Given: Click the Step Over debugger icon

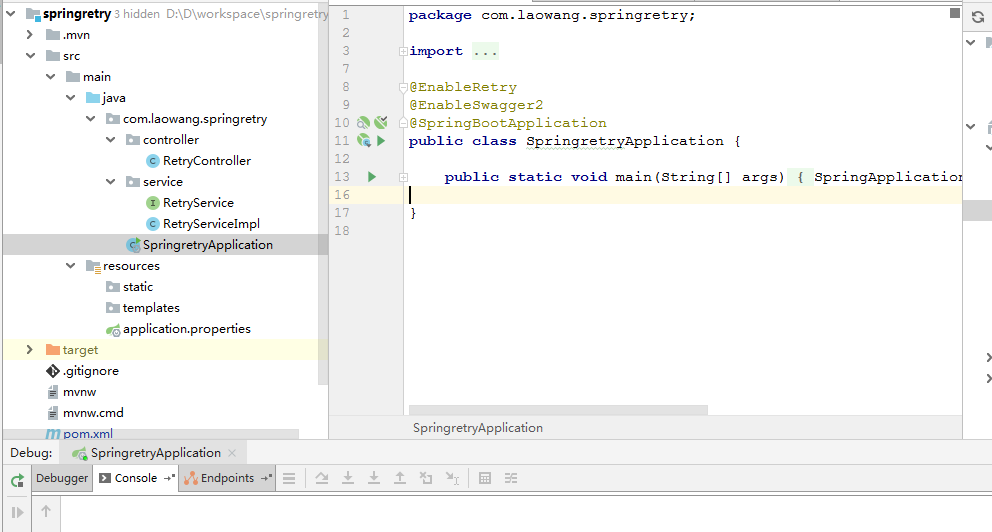Looking at the screenshot, I should 322,479.
